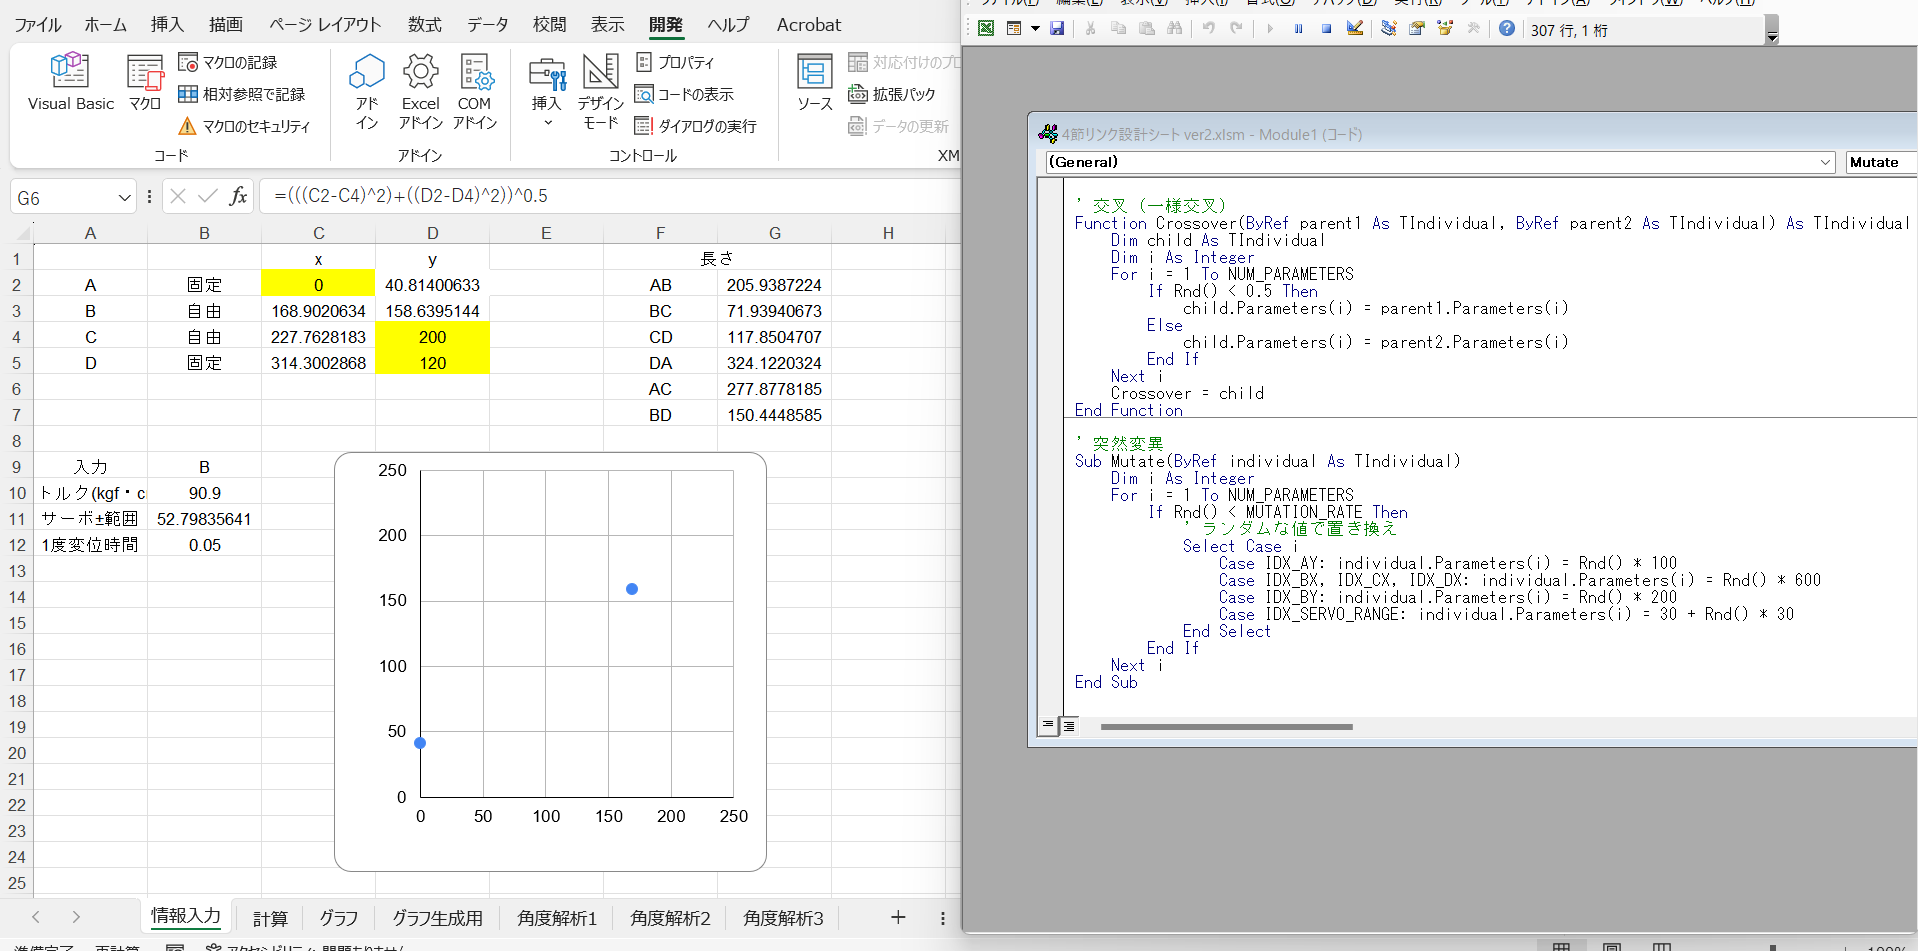Click マクロのセキュリティ button

pos(245,126)
